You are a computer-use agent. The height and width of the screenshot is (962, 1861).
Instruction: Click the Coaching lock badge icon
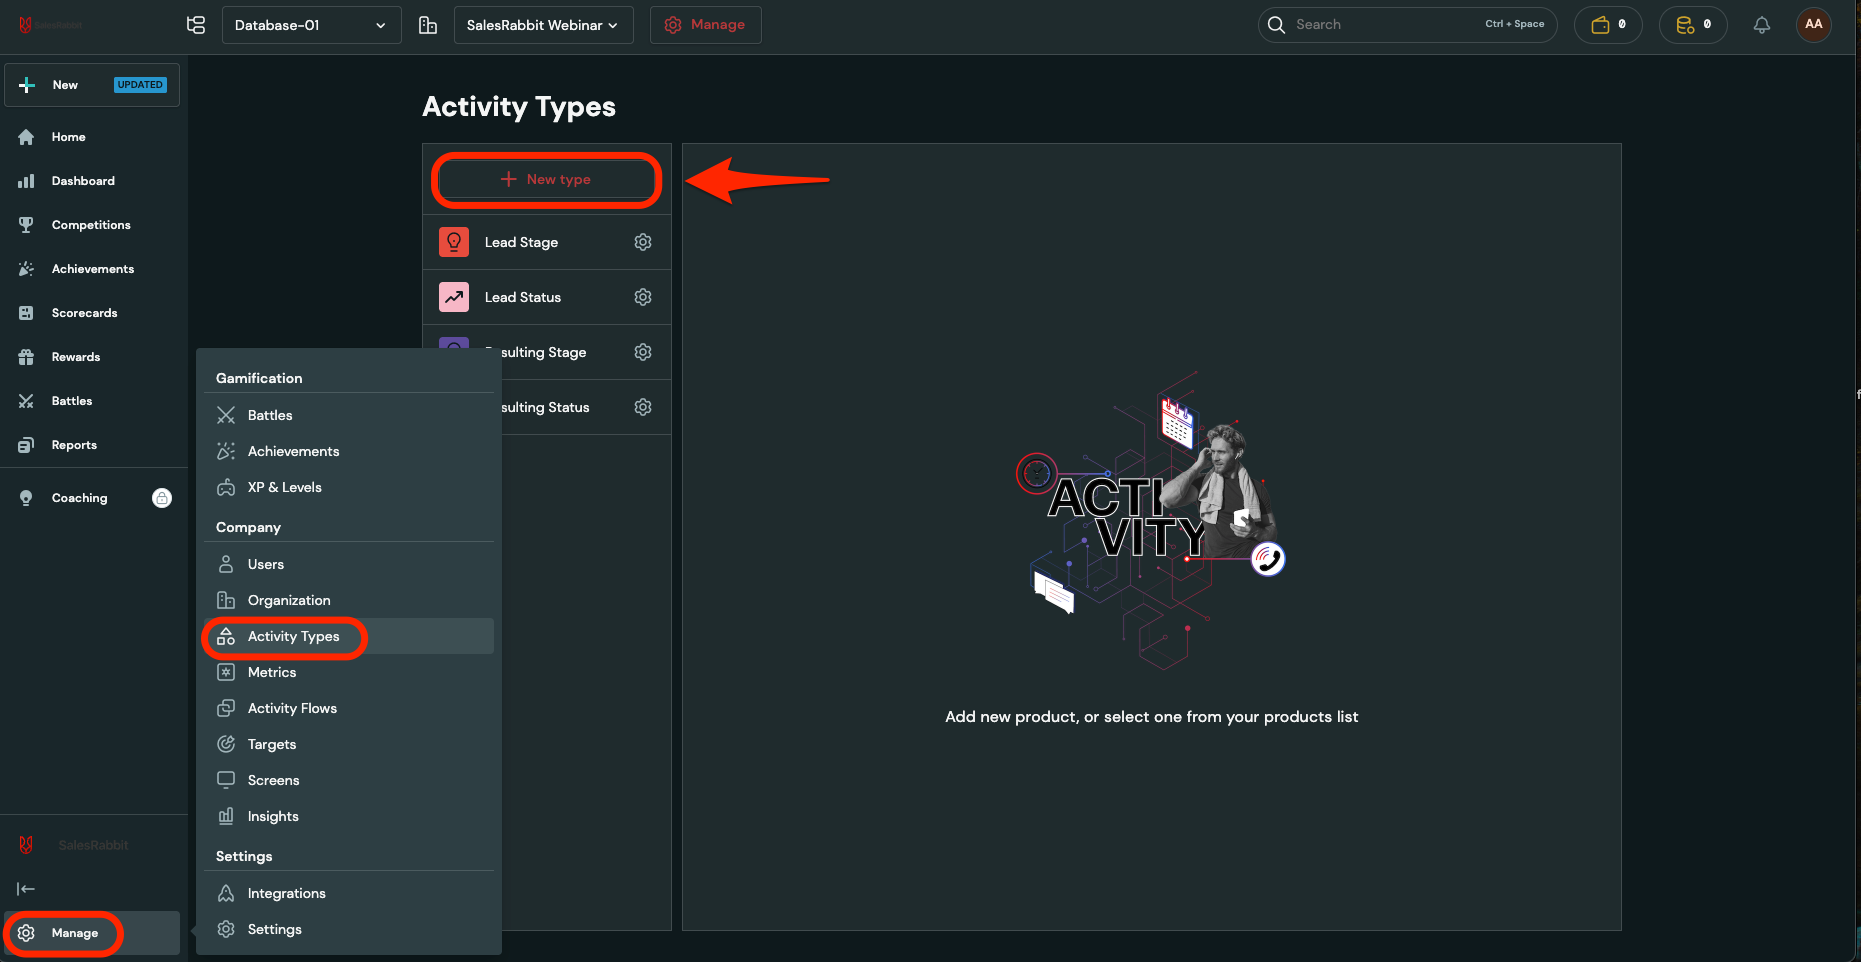coord(162,498)
